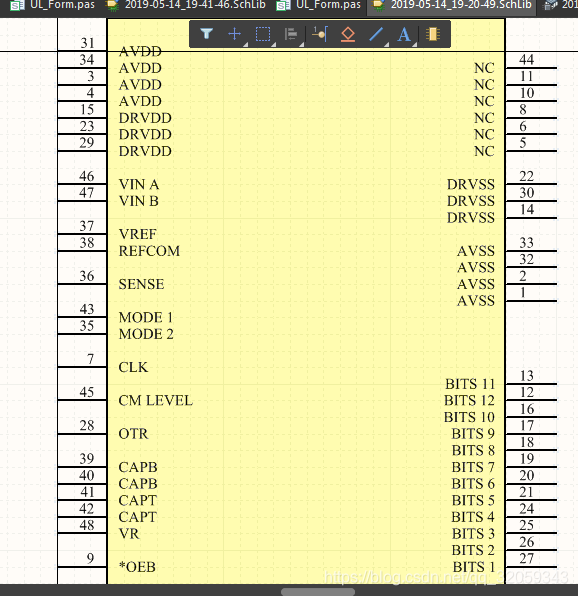Click the DRVDD label at pin 15
This screenshot has width=578, height=596.
click(x=145, y=118)
